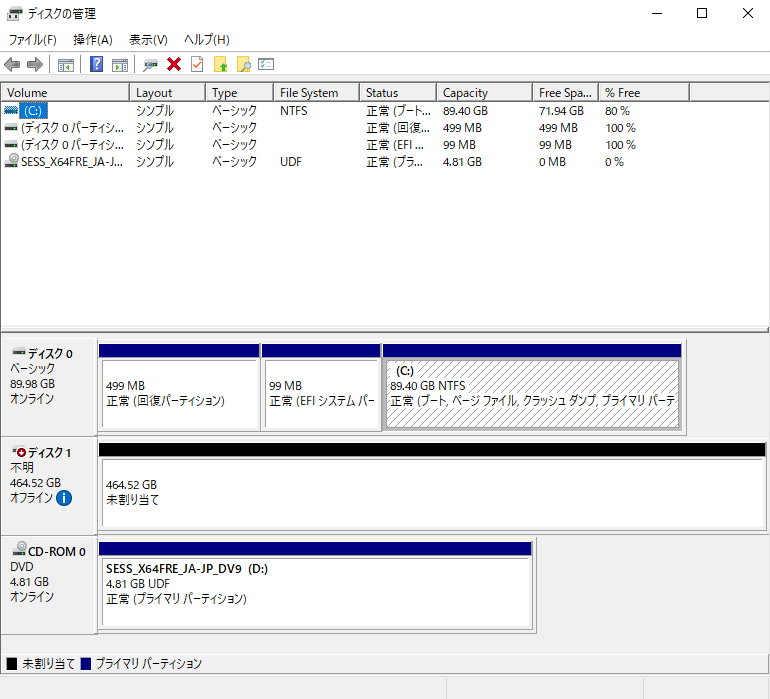
Task: Click the UDF file system cell
Action: click(x=291, y=162)
